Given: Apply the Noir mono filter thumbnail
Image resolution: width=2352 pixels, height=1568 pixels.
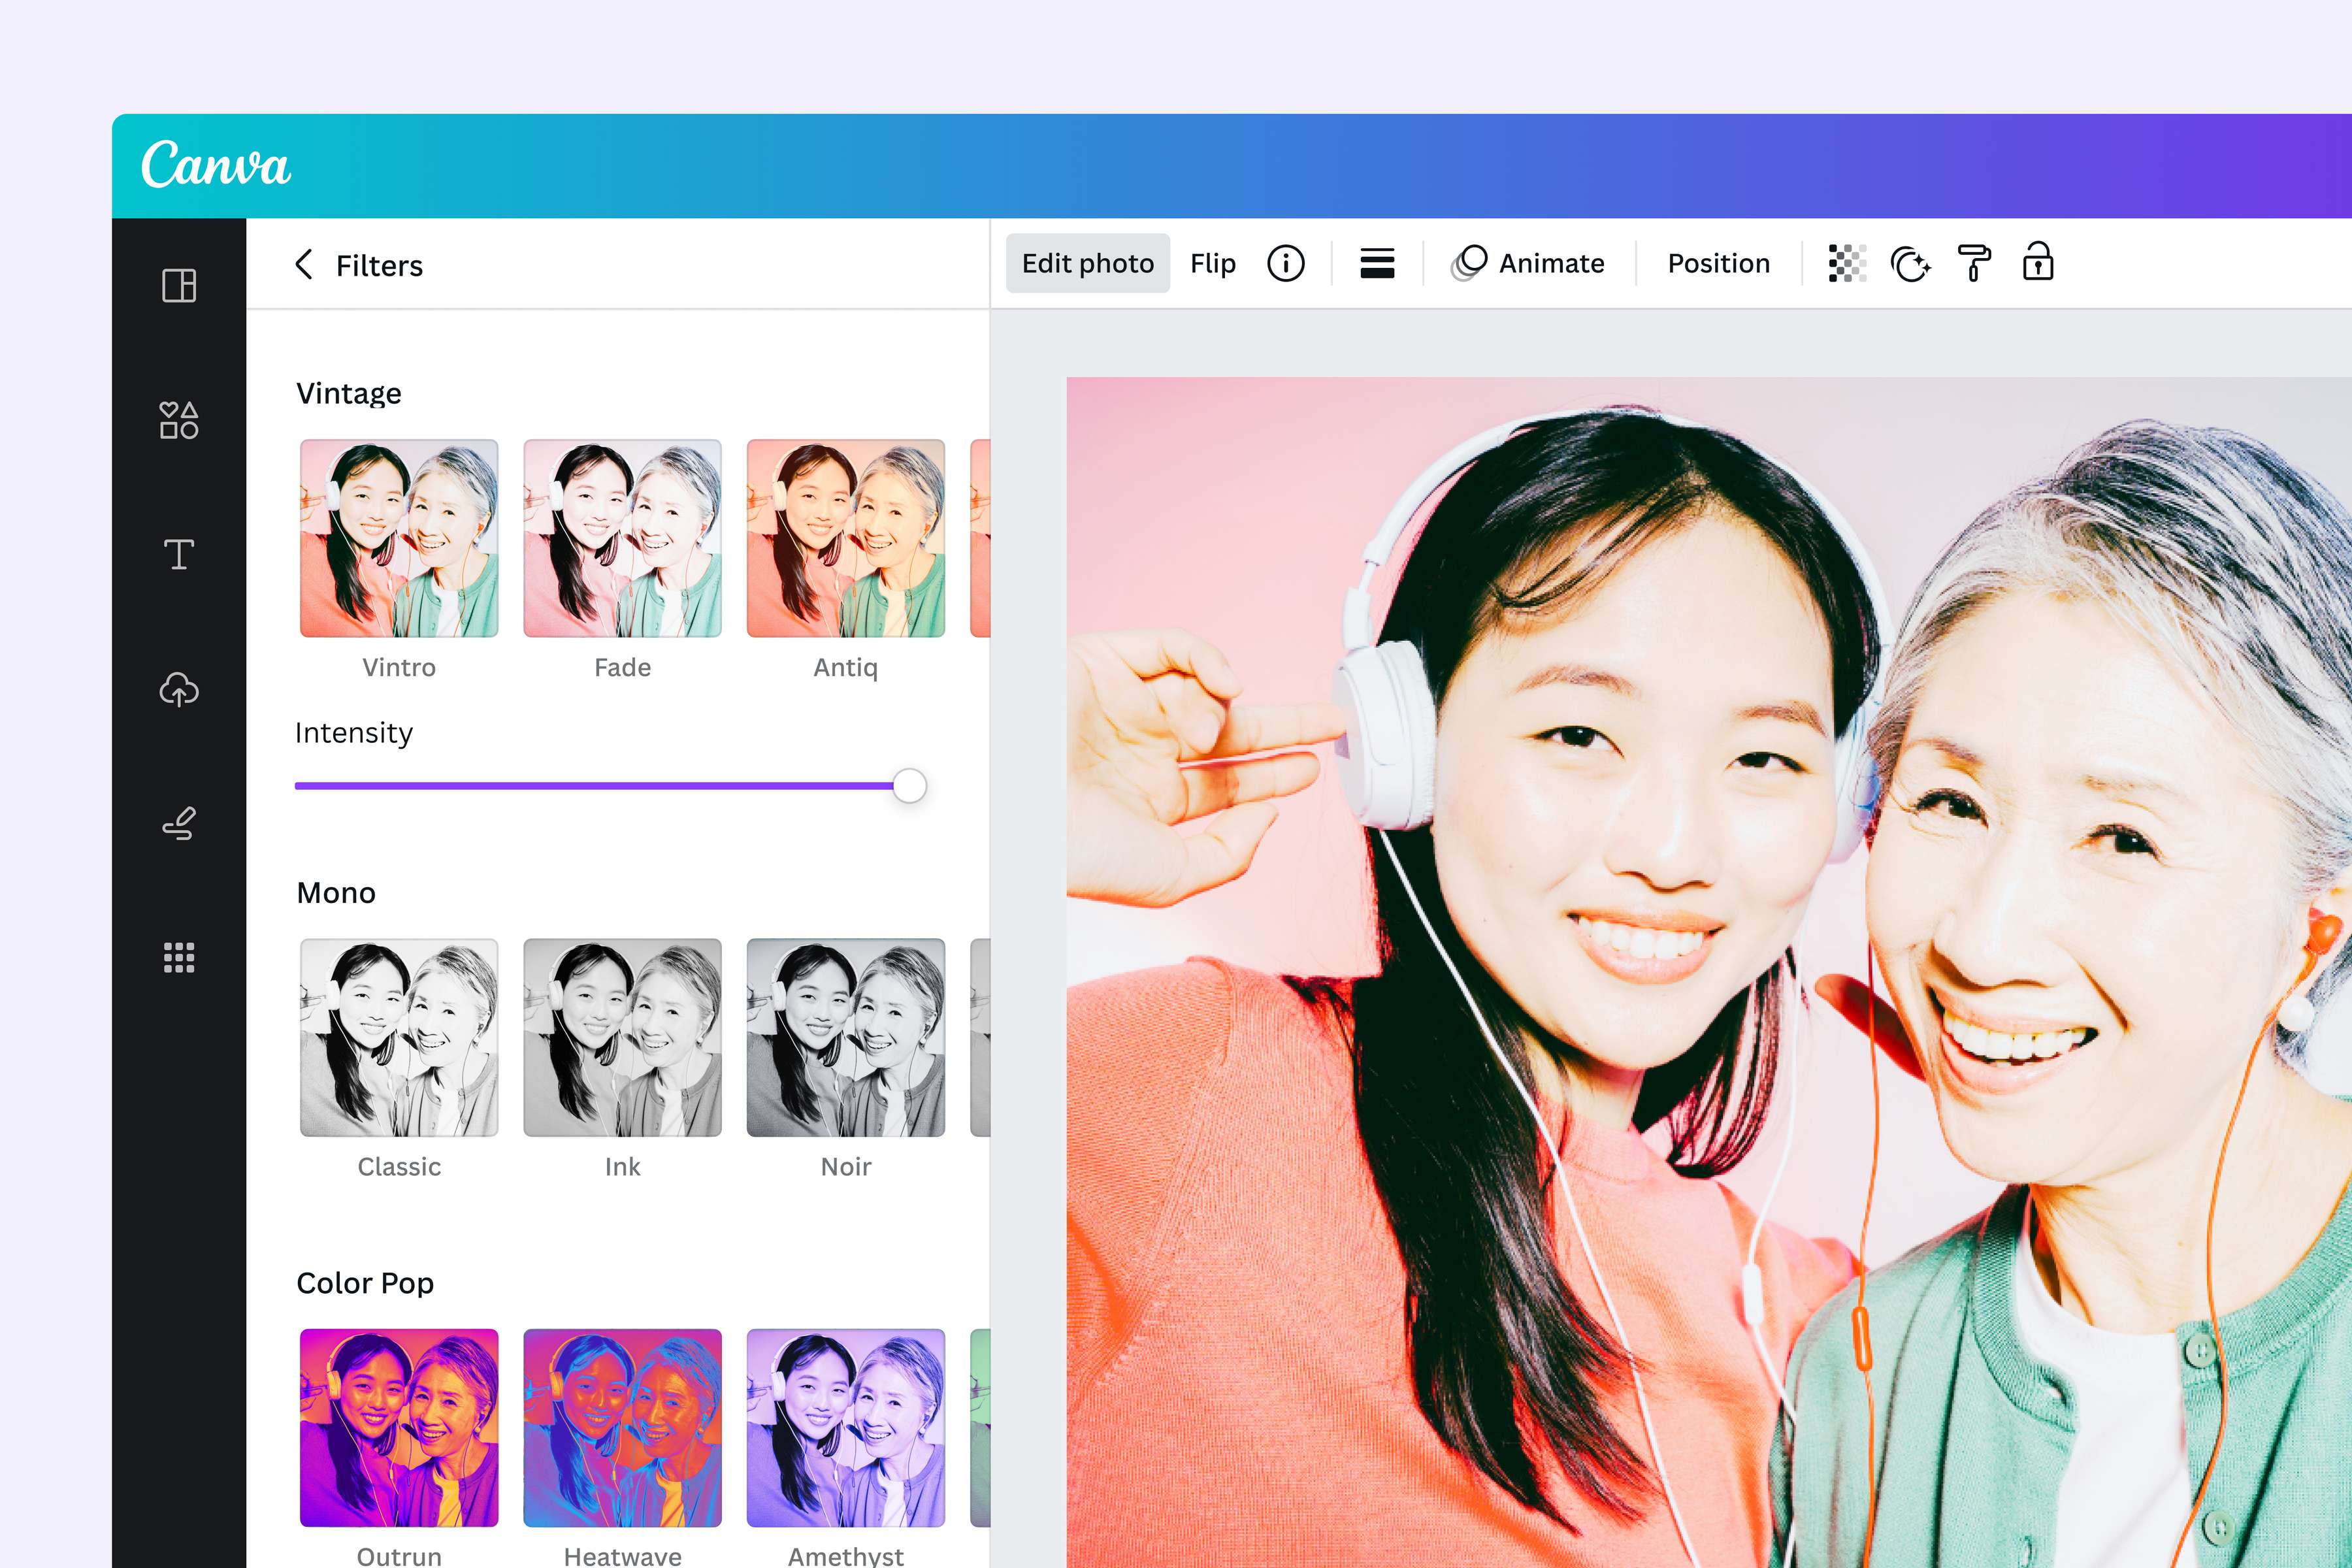Looking at the screenshot, I should coord(846,1038).
